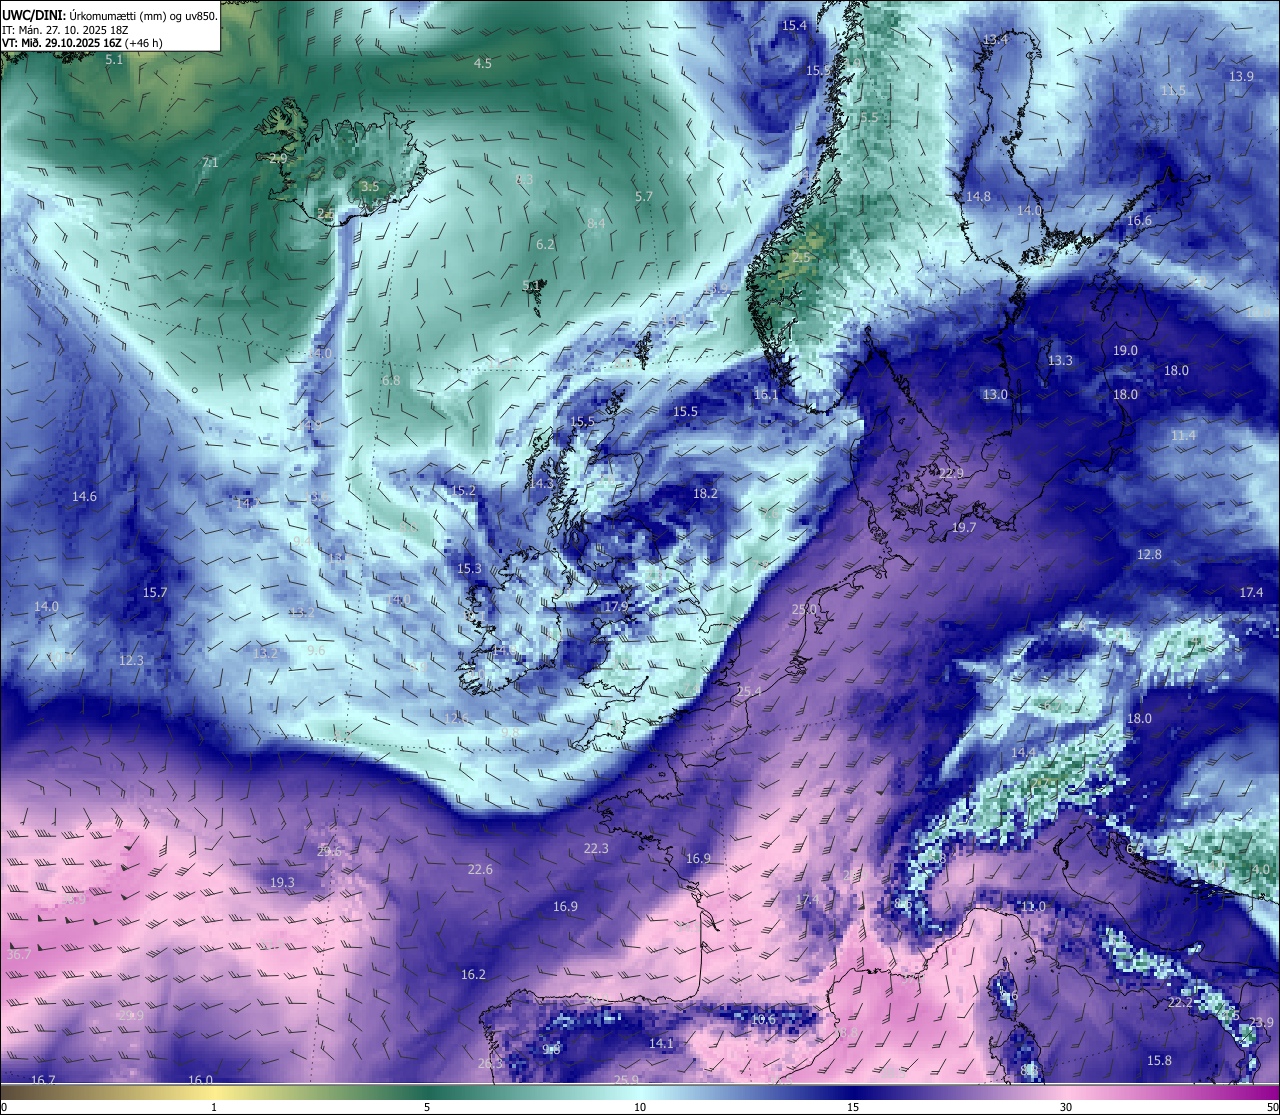Click the 3.5 value on Iceland
This screenshot has height=1115, width=1280.
tap(370, 186)
